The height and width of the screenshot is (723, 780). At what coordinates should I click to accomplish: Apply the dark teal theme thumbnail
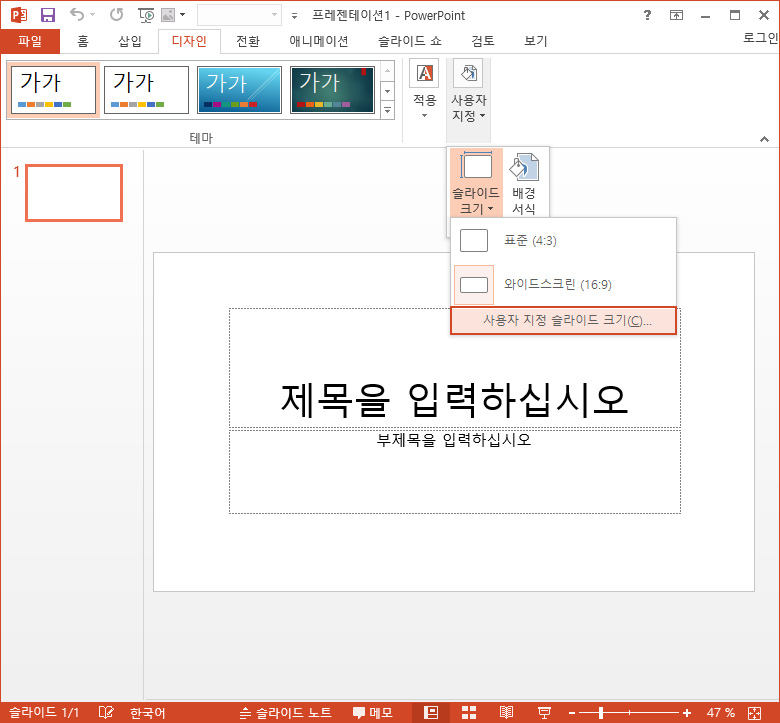332,90
